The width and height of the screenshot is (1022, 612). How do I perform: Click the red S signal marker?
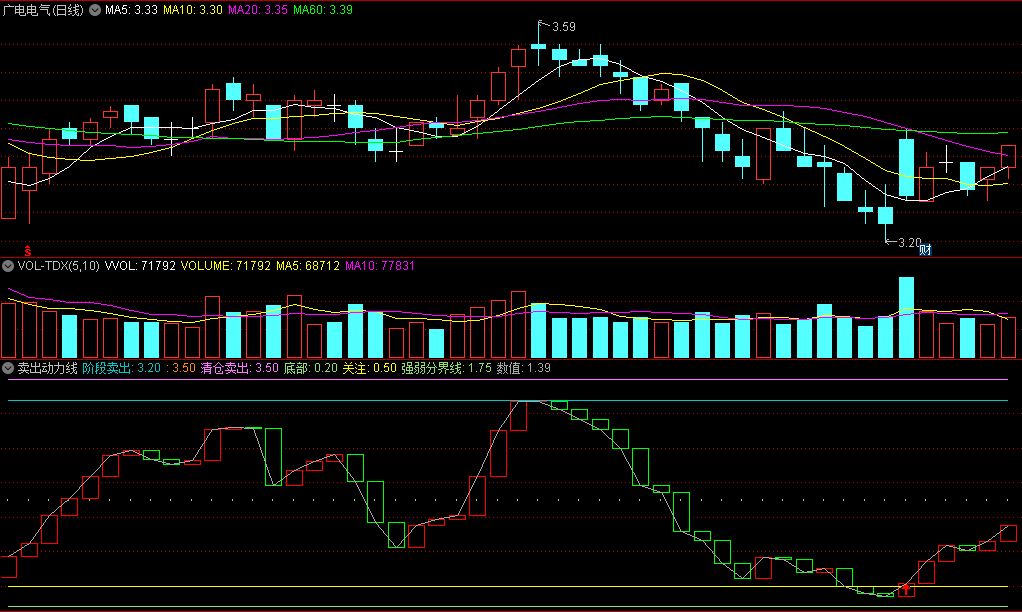point(28,251)
